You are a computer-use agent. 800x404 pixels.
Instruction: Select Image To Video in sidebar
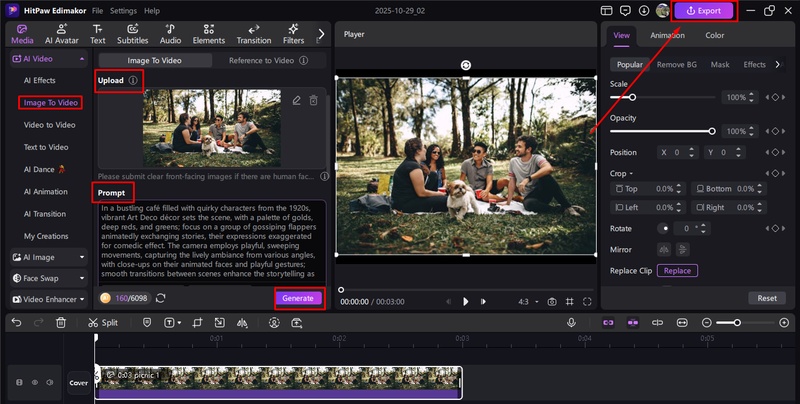(x=51, y=103)
